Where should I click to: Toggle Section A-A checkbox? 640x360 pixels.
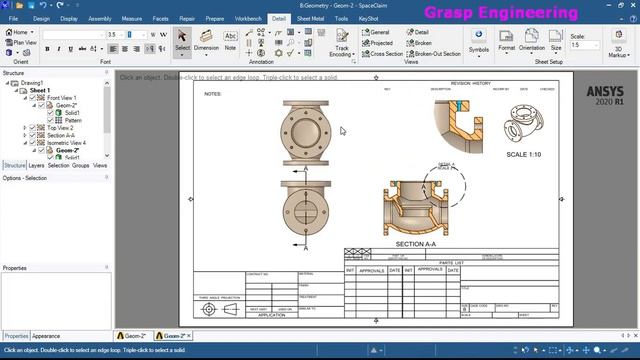(x=32, y=135)
